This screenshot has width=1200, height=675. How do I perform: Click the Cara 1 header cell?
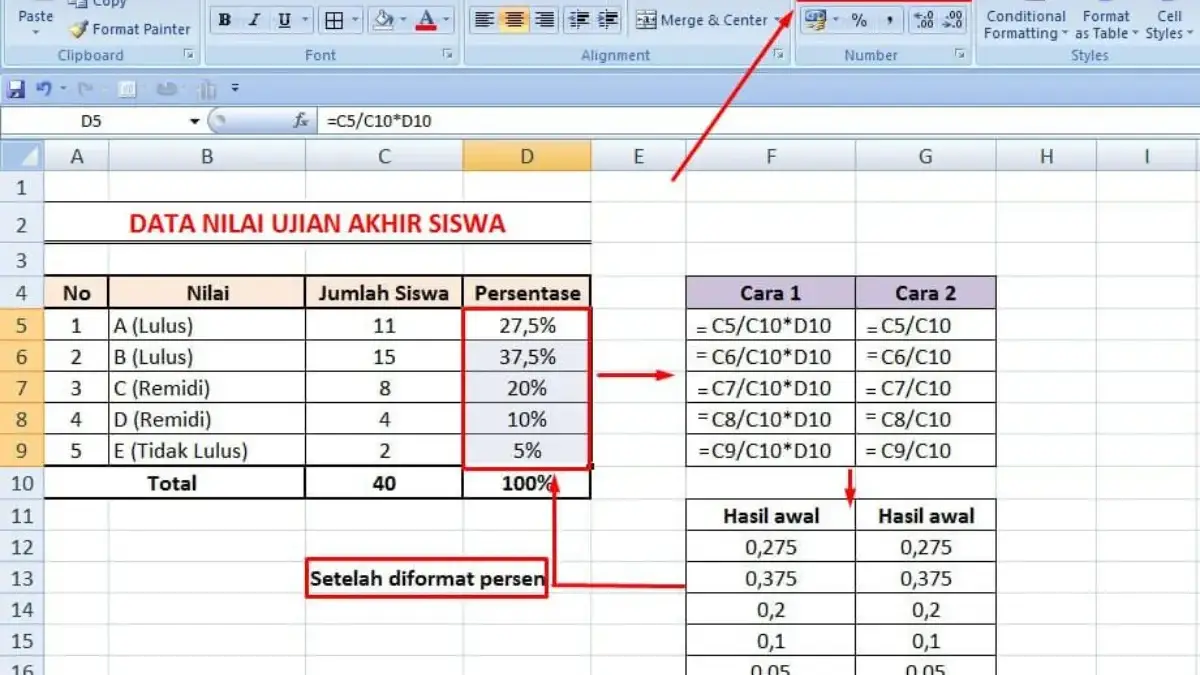pos(770,293)
